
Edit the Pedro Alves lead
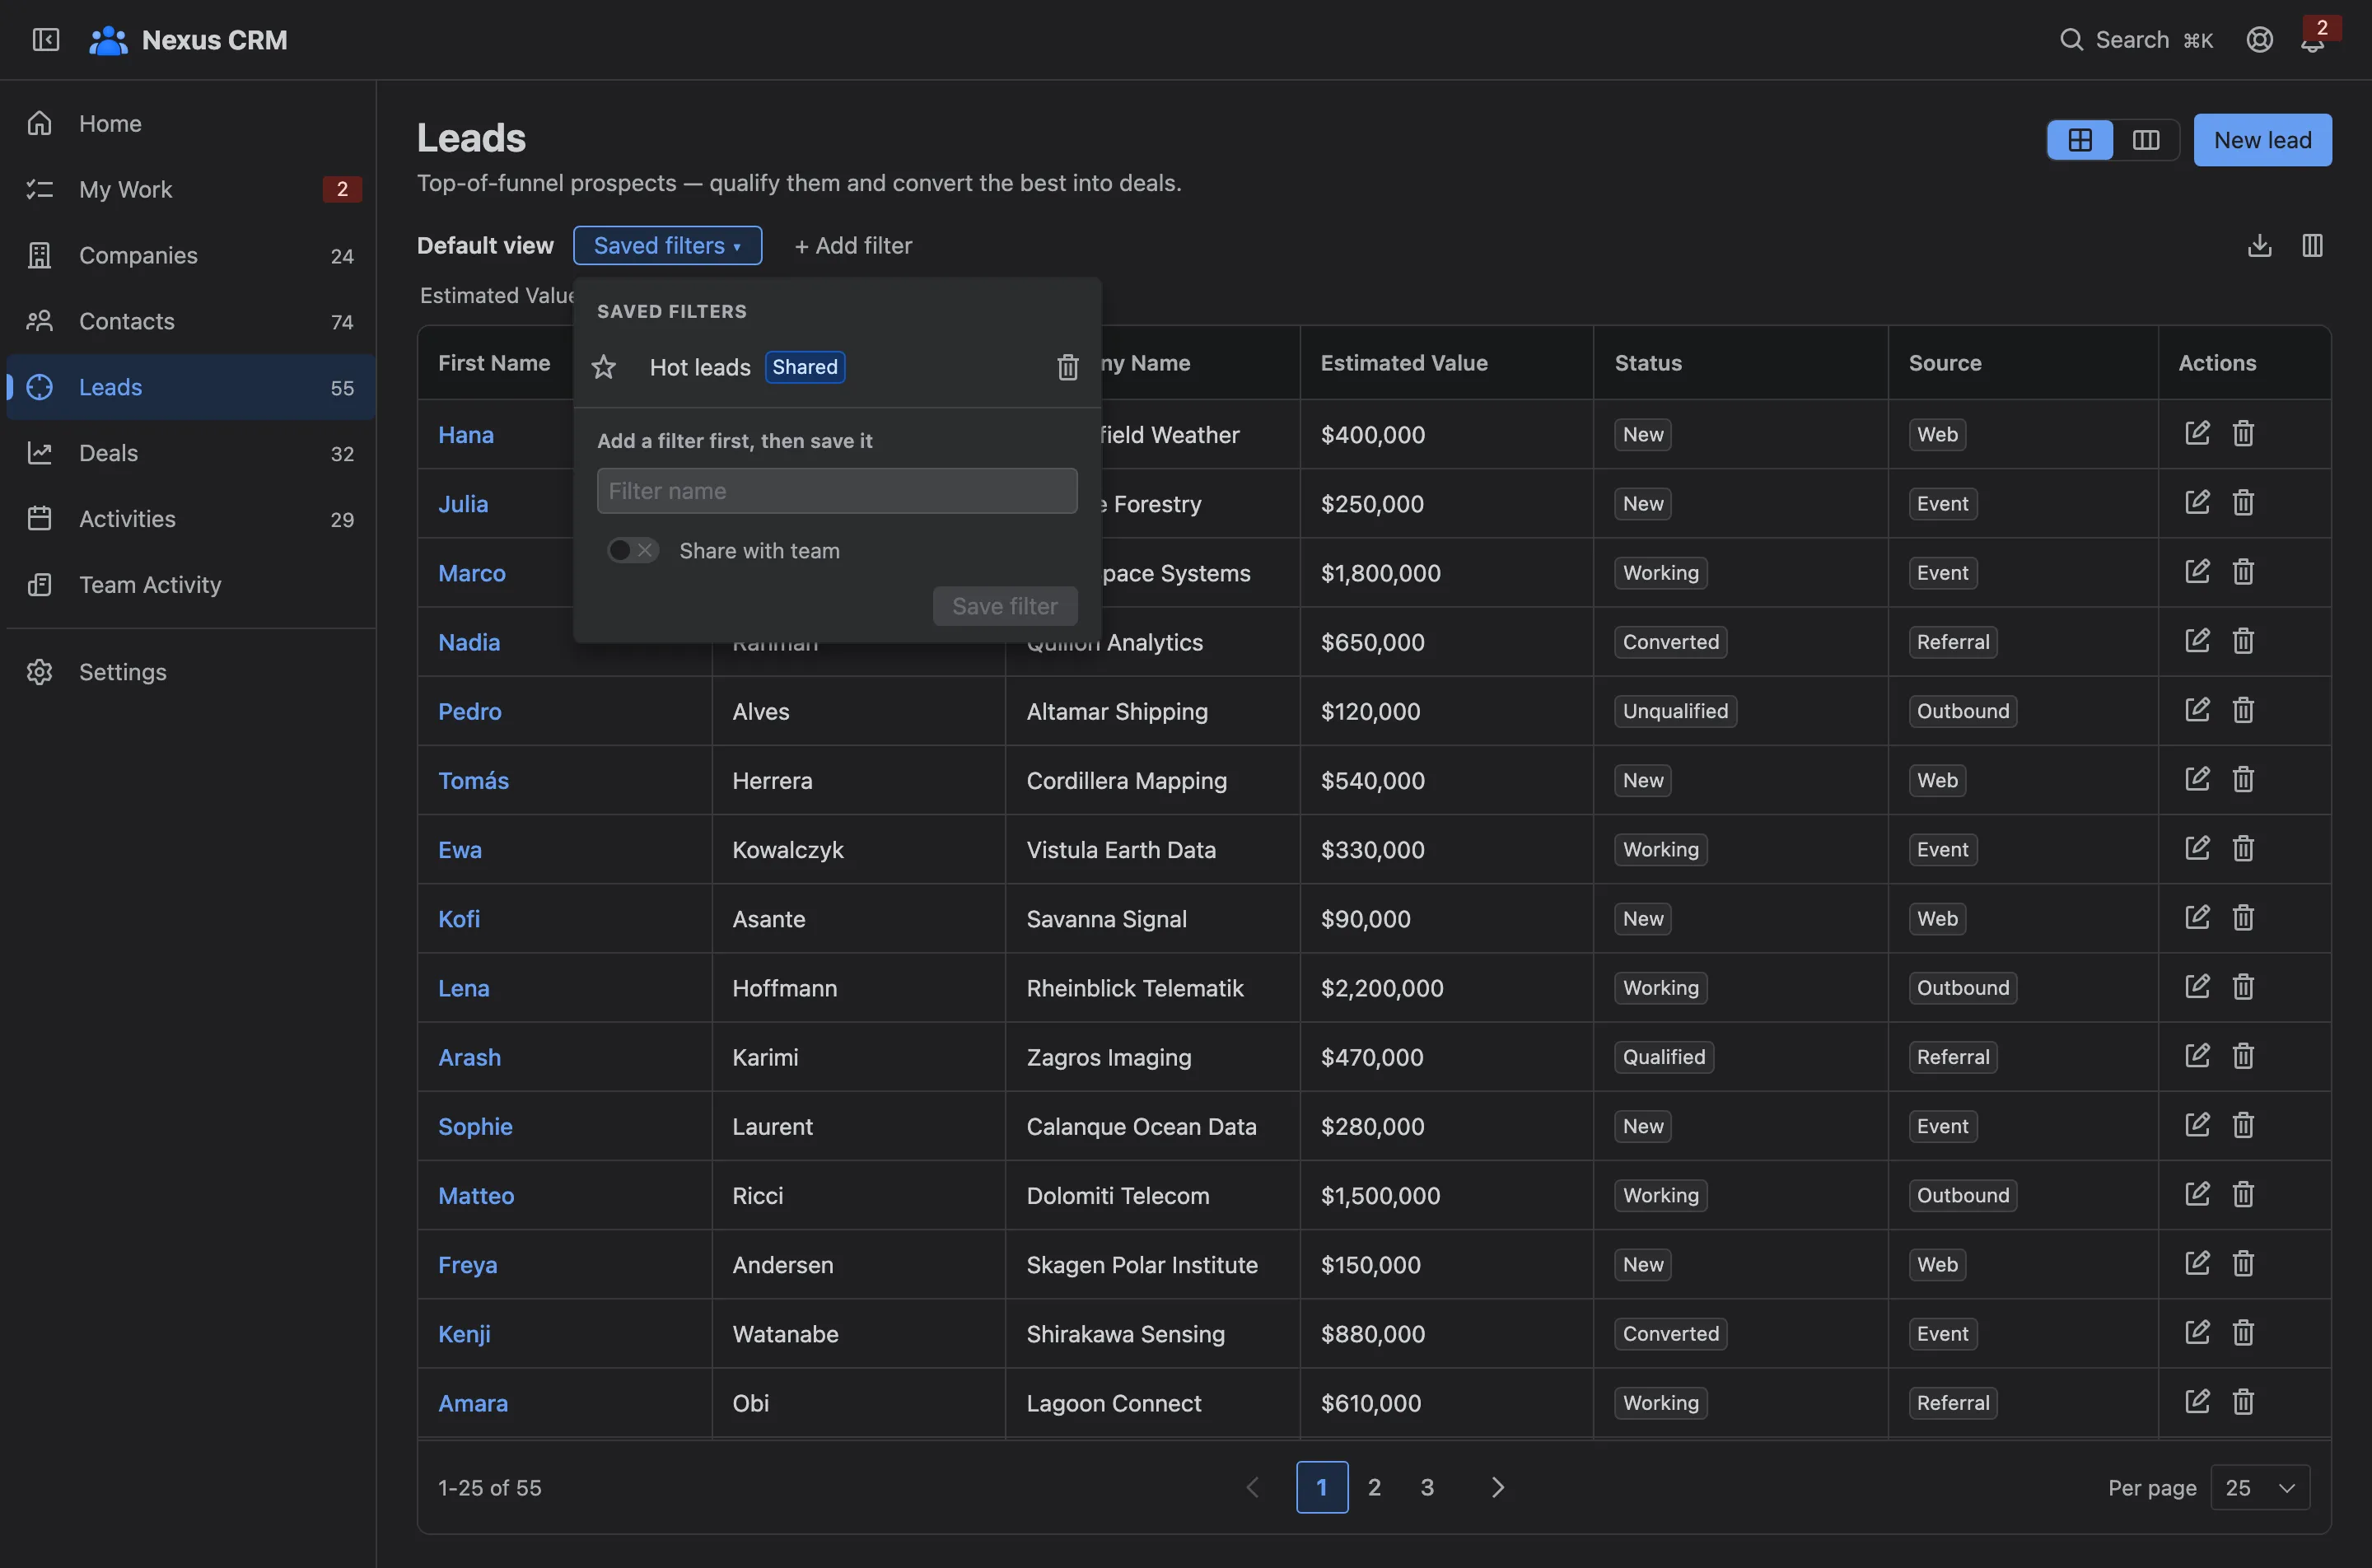[x=2197, y=710]
